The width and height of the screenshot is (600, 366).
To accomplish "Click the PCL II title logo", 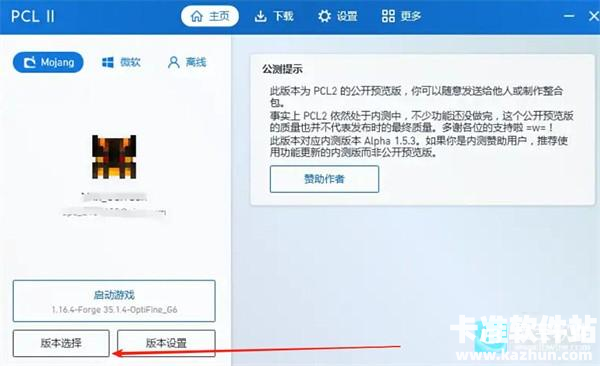I will coord(33,16).
